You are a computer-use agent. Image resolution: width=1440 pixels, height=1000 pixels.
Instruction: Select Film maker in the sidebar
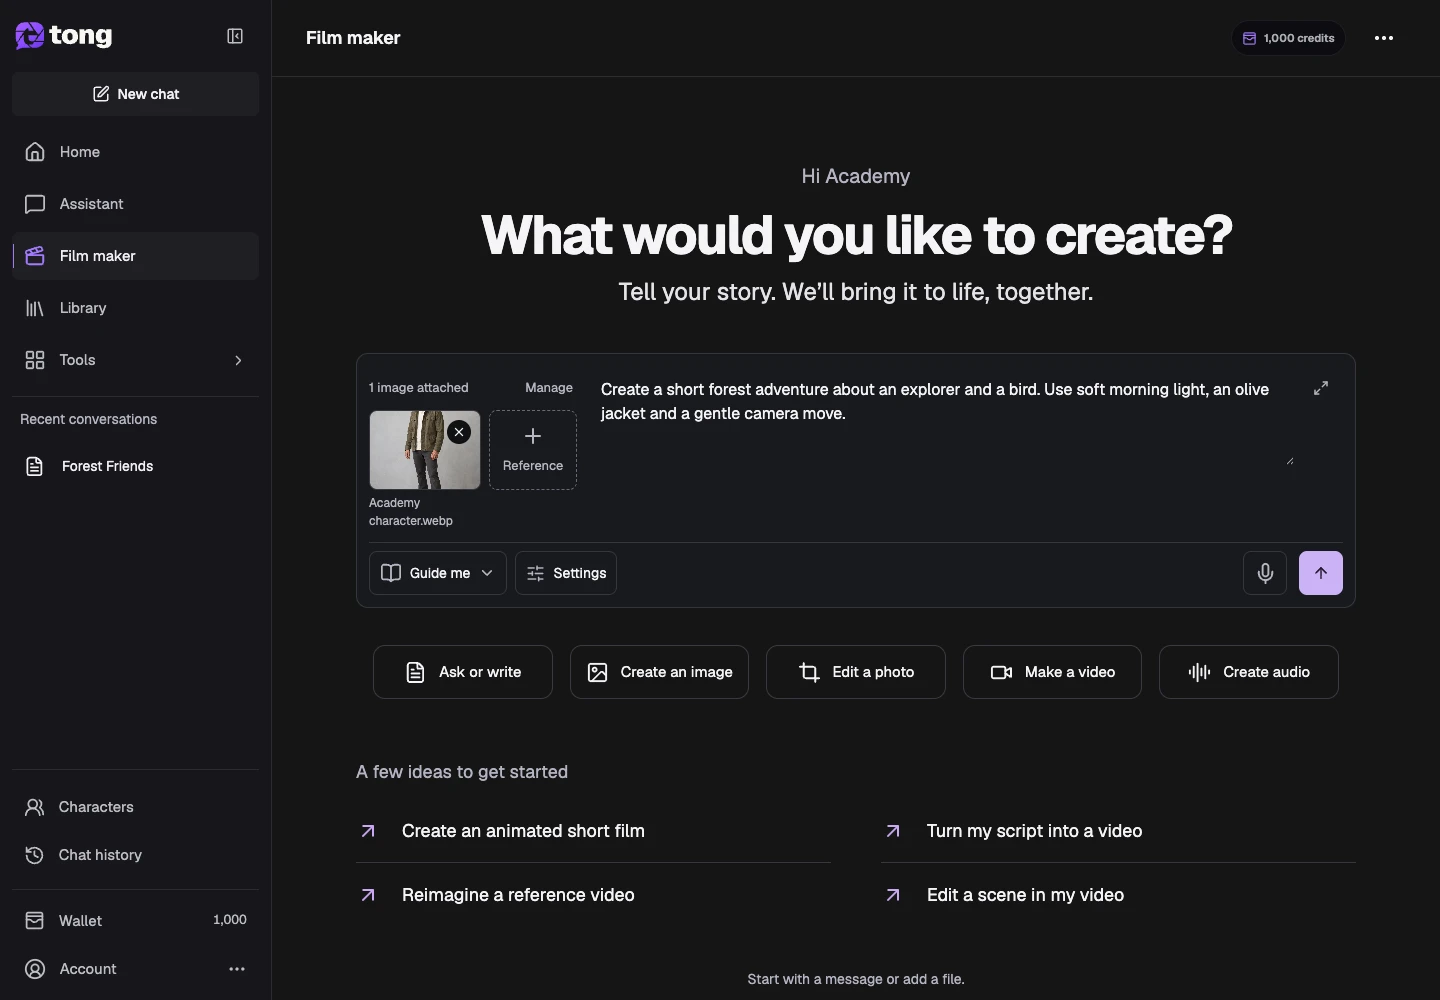[x=136, y=256]
